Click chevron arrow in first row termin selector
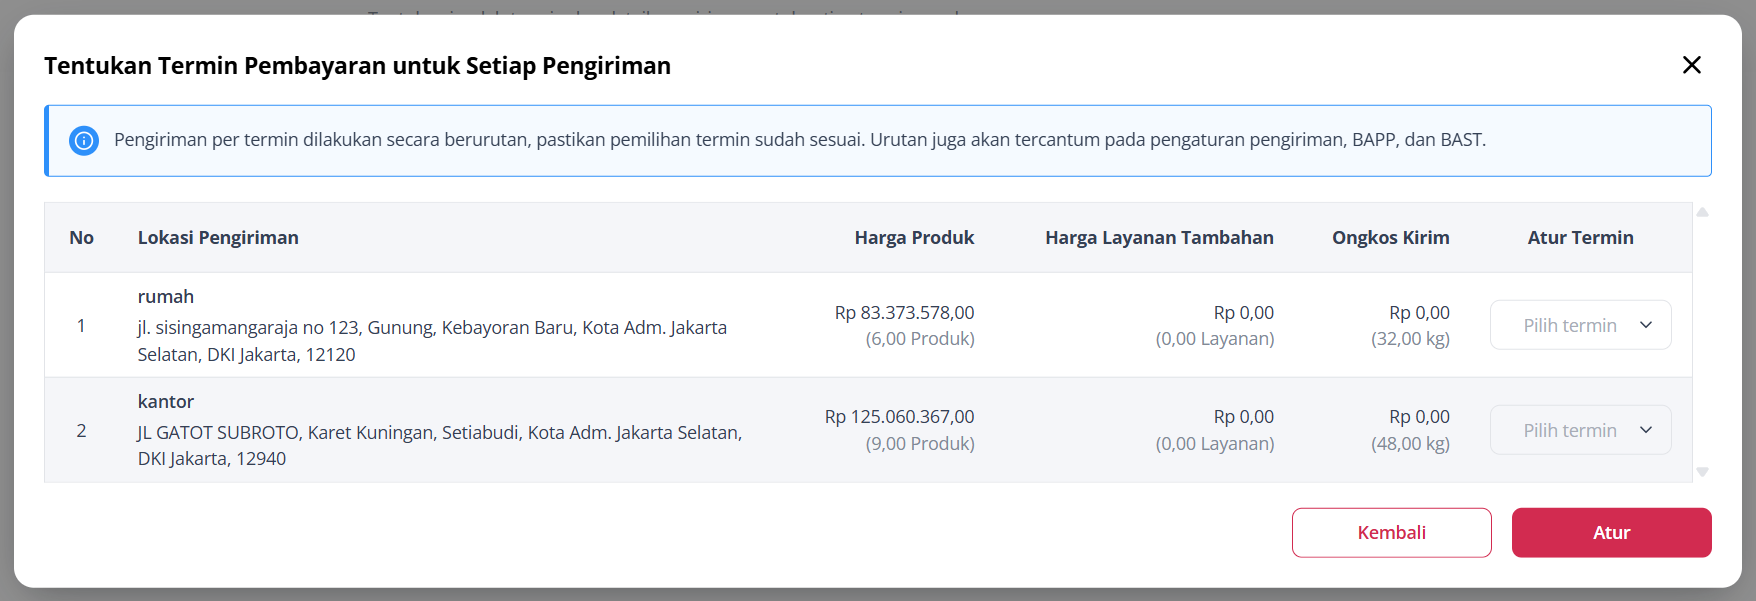The image size is (1756, 601). pos(1646,325)
